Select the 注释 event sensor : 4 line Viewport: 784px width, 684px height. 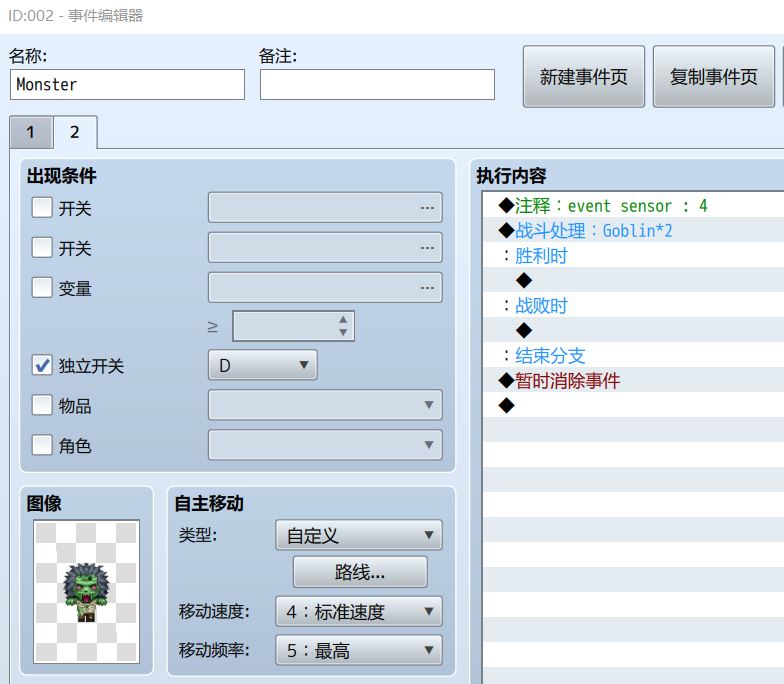[633, 205]
